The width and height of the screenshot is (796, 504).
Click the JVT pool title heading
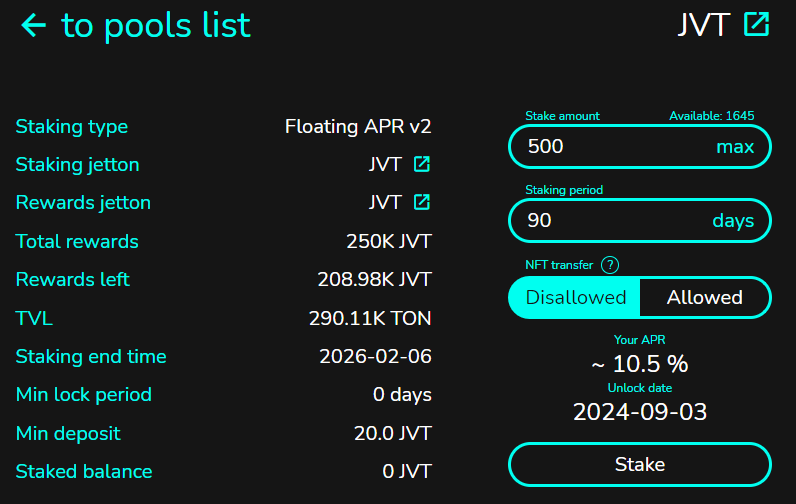(703, 25)
